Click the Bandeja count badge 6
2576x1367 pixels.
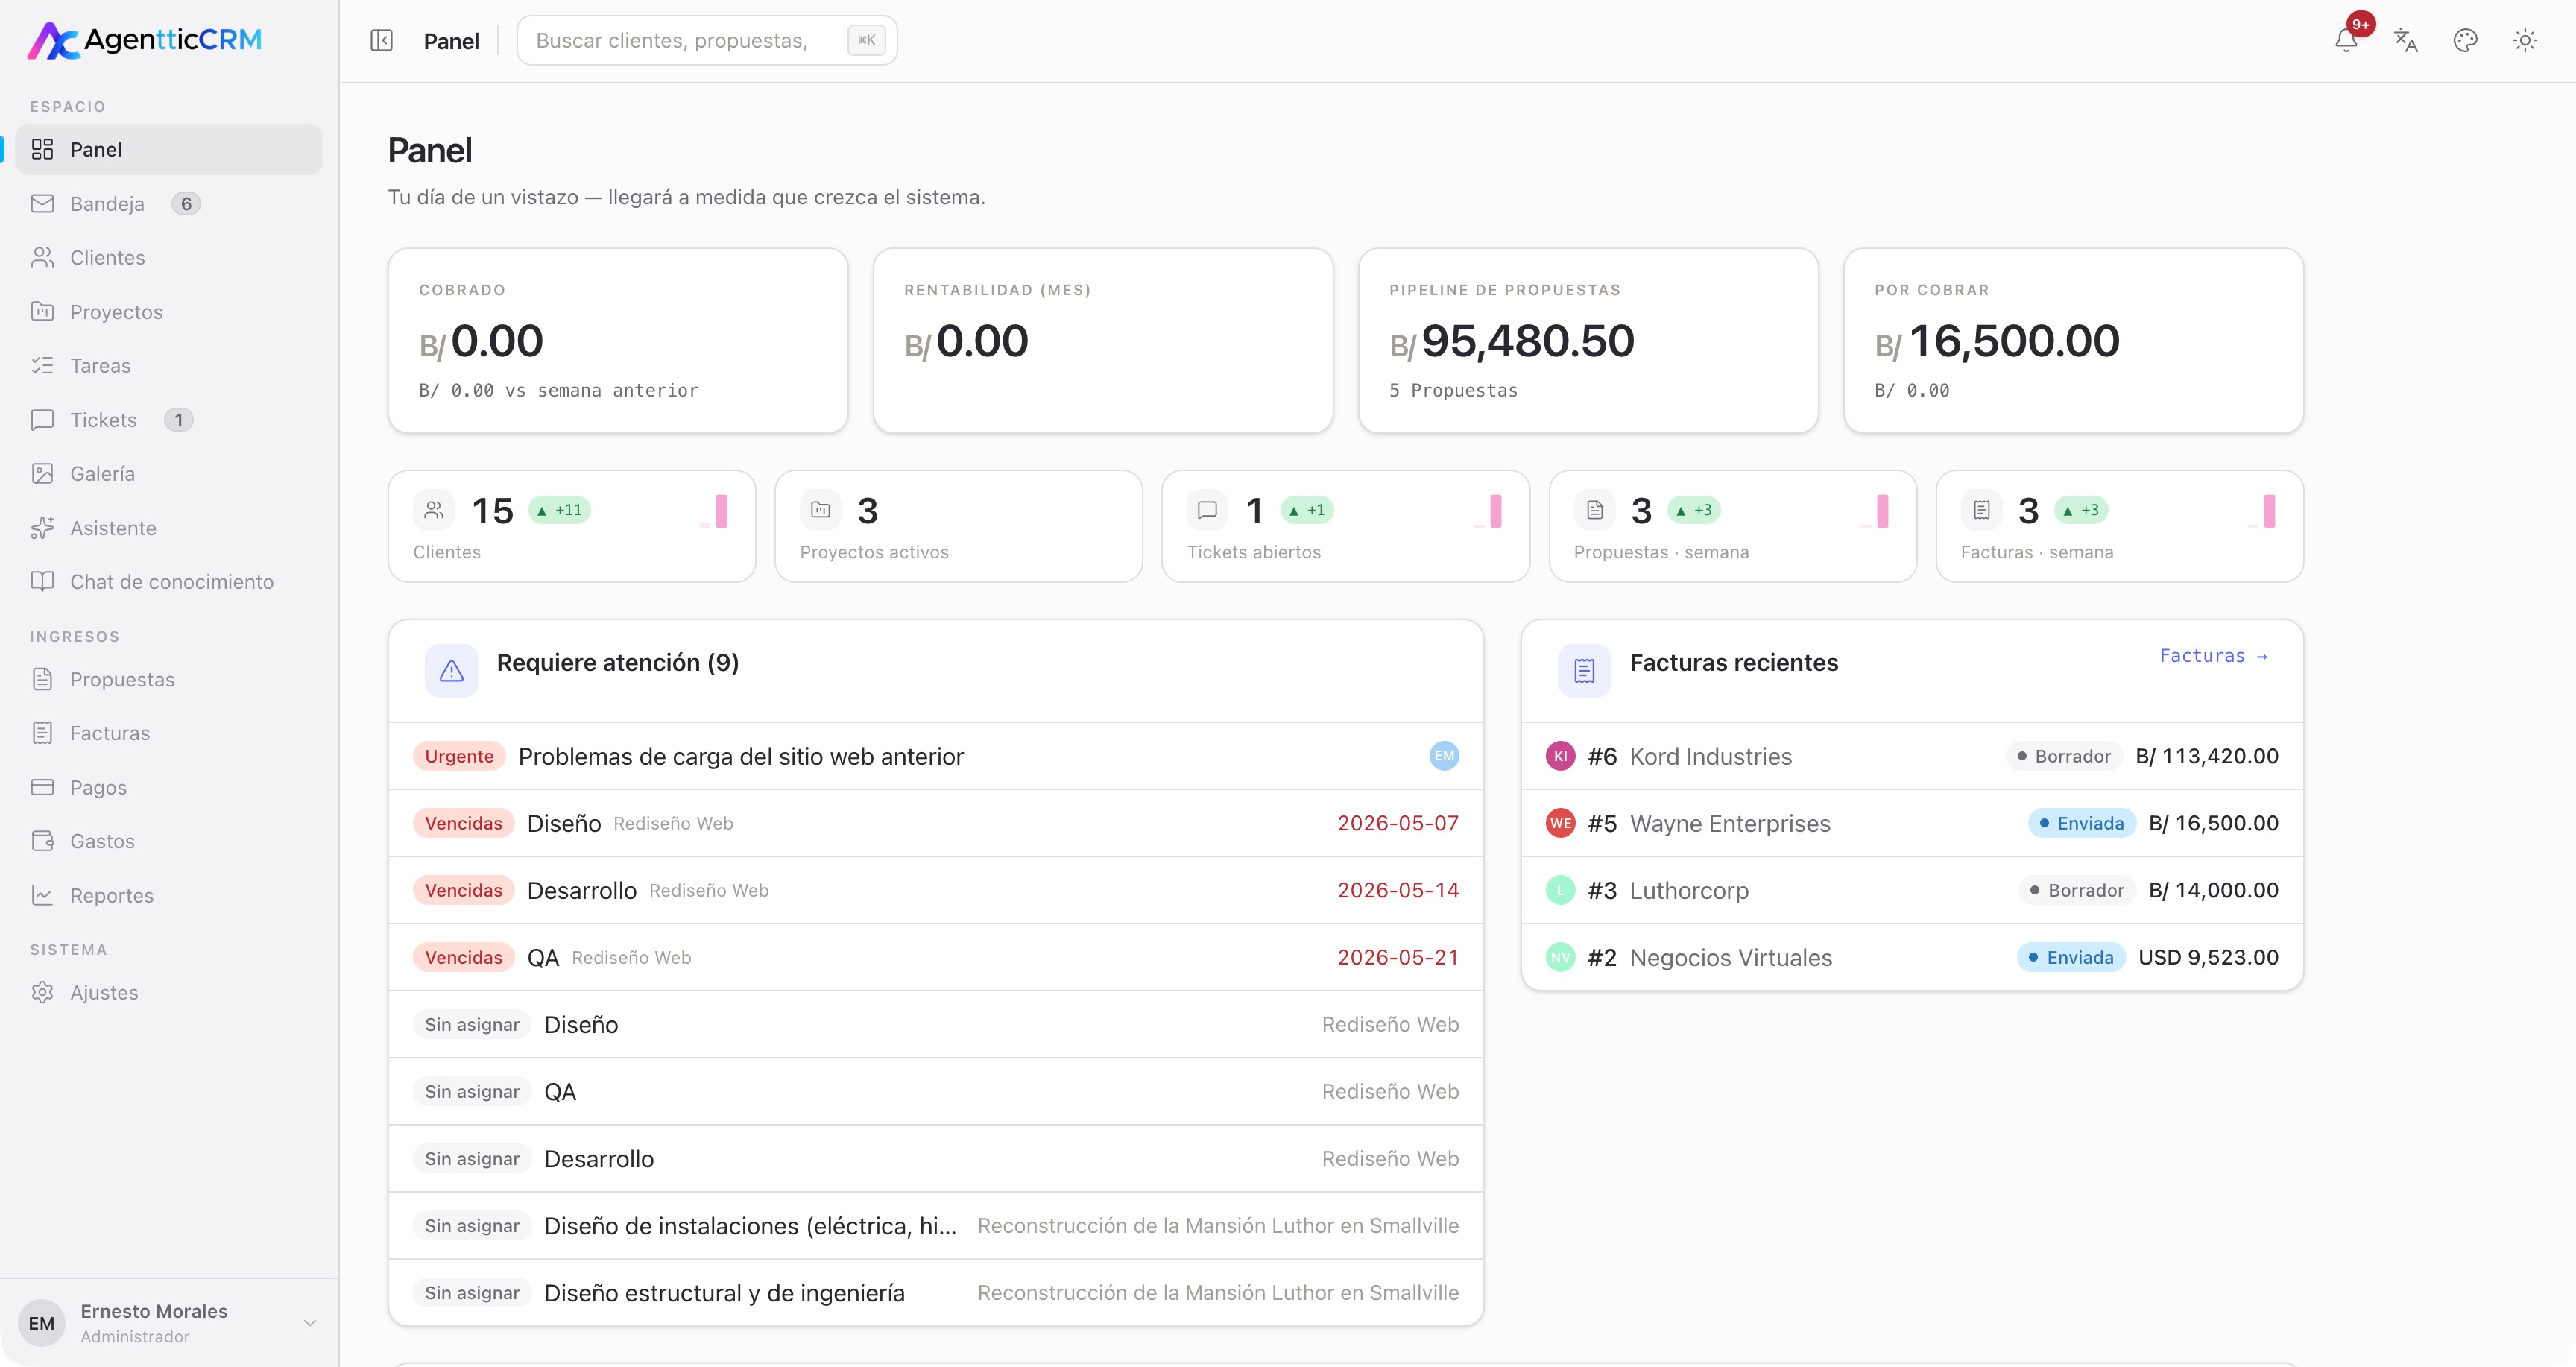186,203
